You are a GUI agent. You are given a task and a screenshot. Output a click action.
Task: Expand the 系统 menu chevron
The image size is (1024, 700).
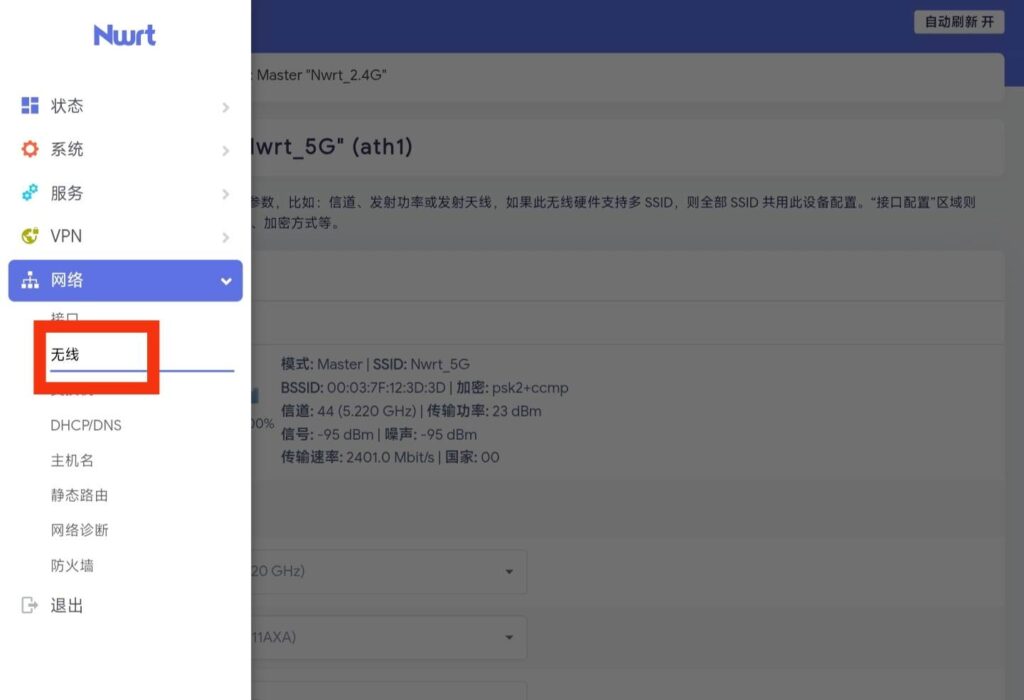(225, 150)
